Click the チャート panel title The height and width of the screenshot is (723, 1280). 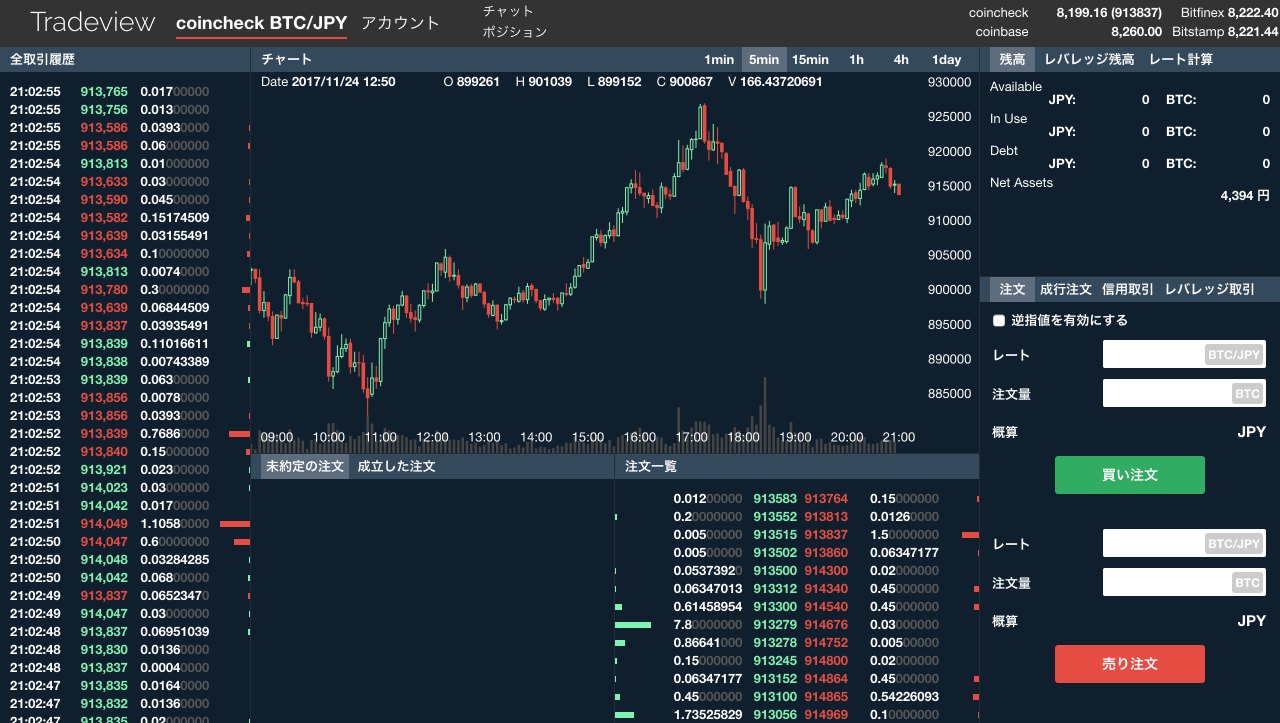(286, 59)
